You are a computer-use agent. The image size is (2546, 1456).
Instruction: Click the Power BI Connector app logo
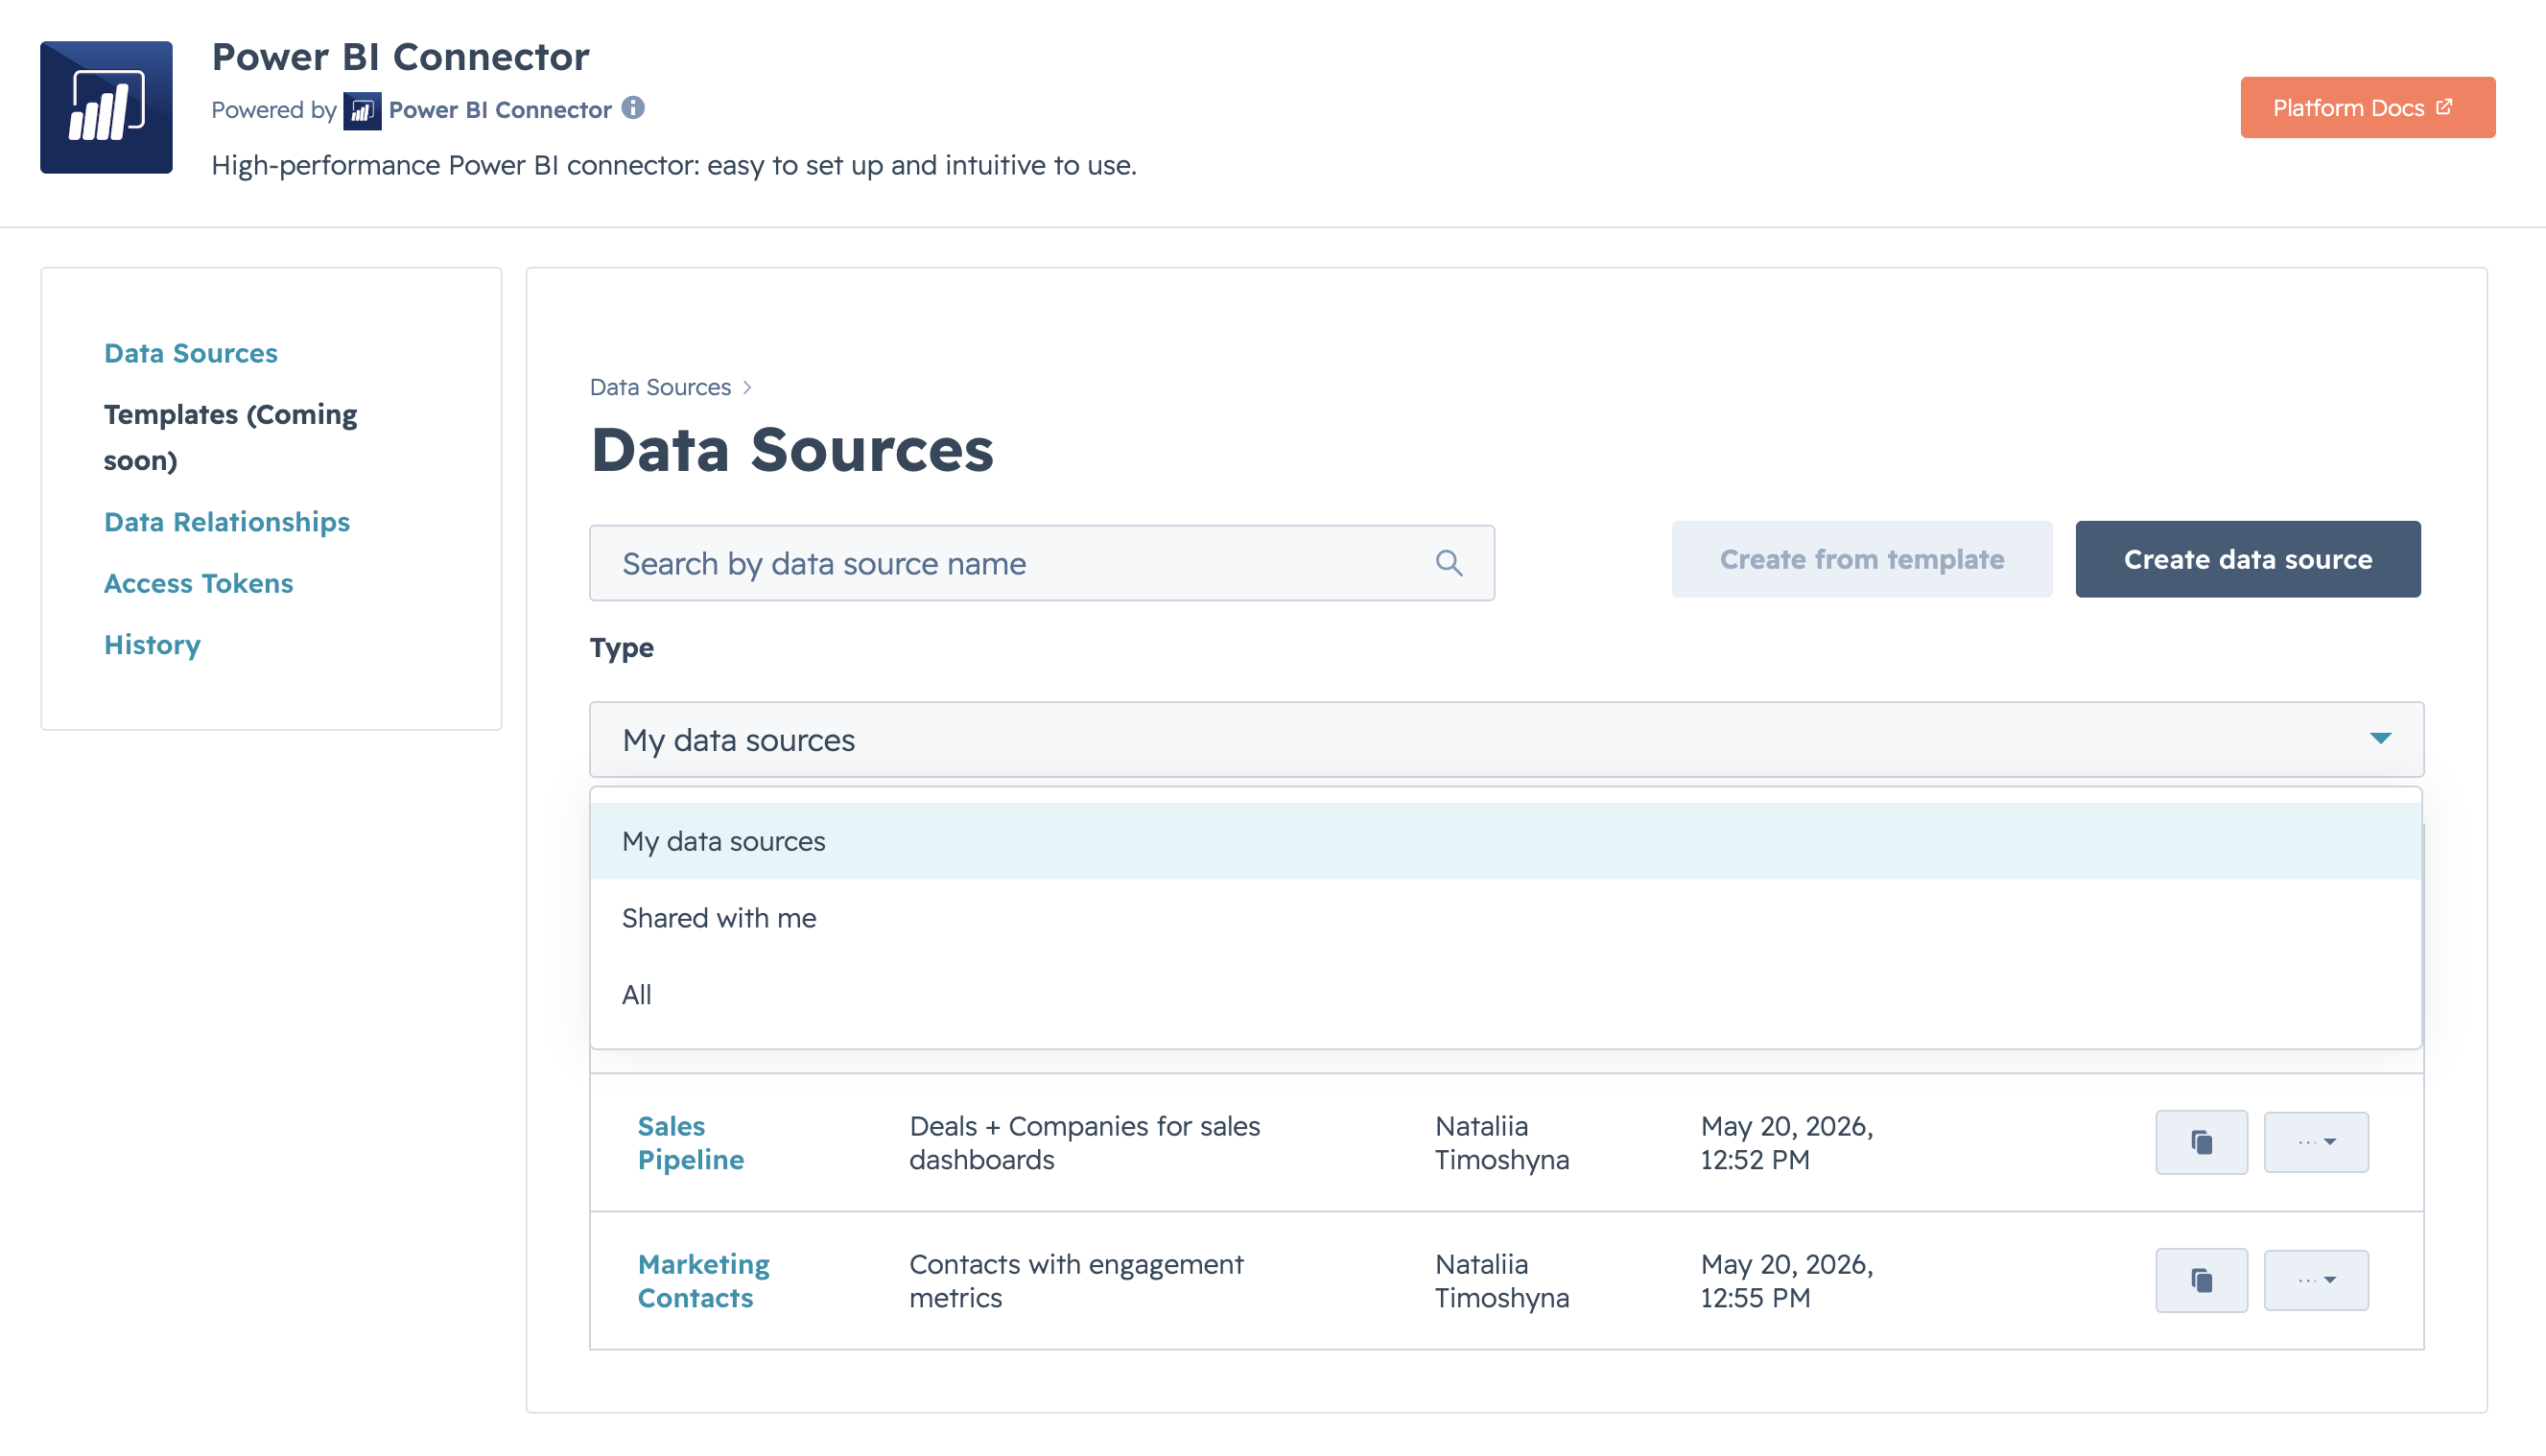coord(106,107)
